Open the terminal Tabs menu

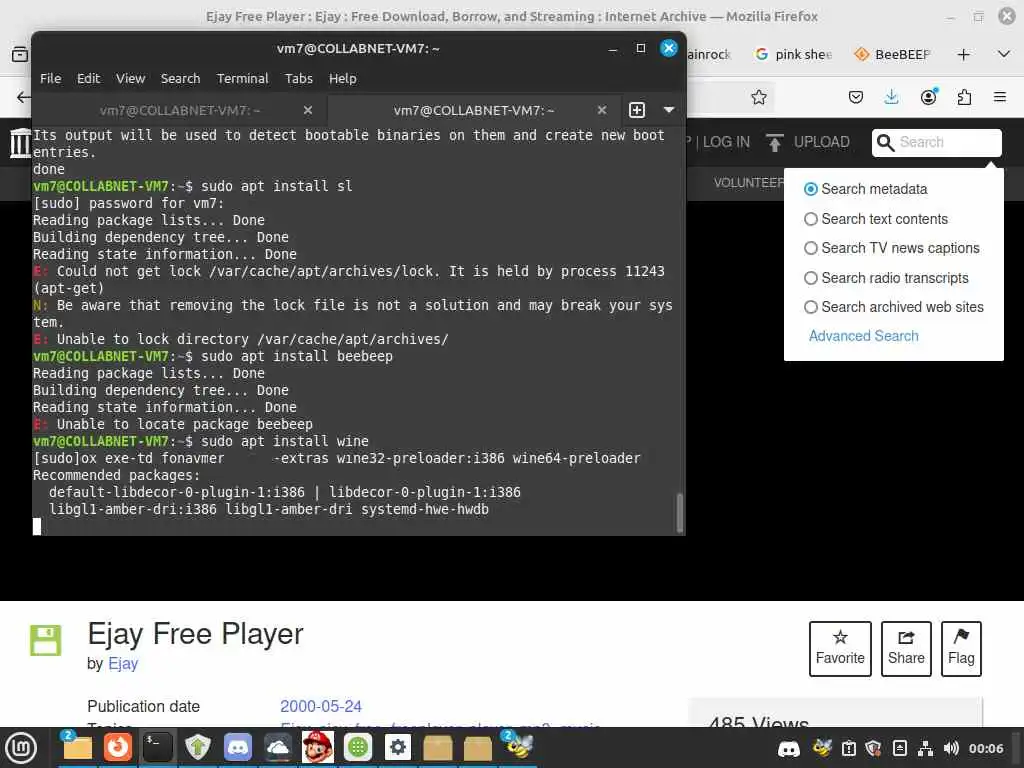[x=298, y=78]
